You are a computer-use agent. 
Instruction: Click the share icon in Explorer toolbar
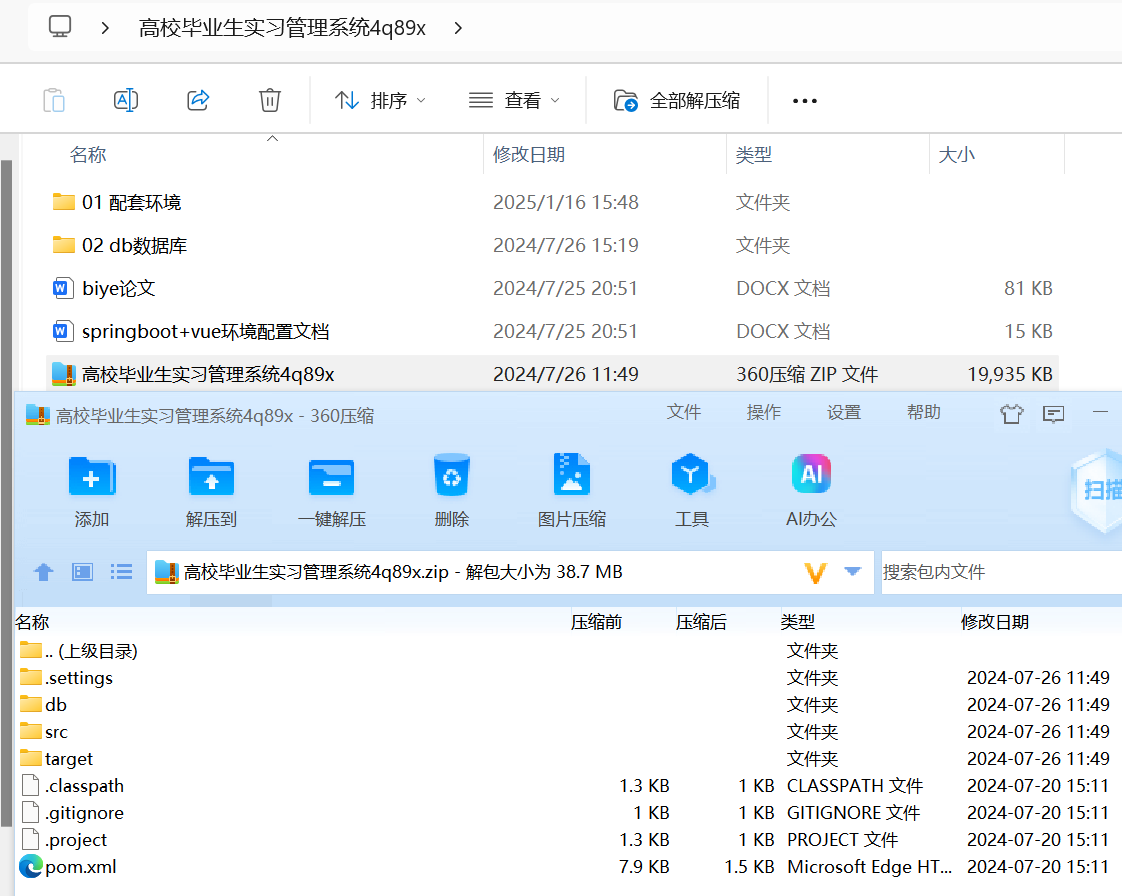[197, 99]
